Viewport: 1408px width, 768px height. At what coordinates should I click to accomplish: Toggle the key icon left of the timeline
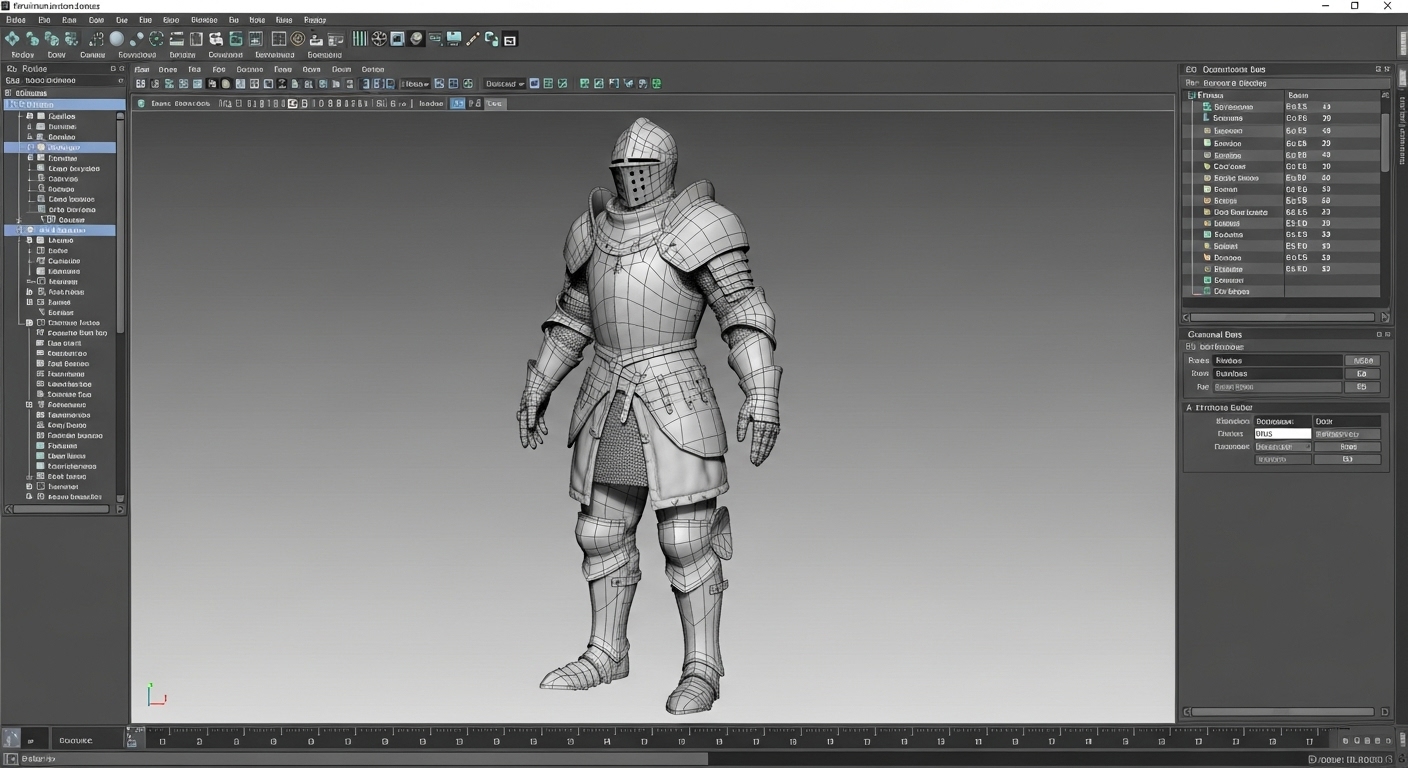click(x=131, y=740)
